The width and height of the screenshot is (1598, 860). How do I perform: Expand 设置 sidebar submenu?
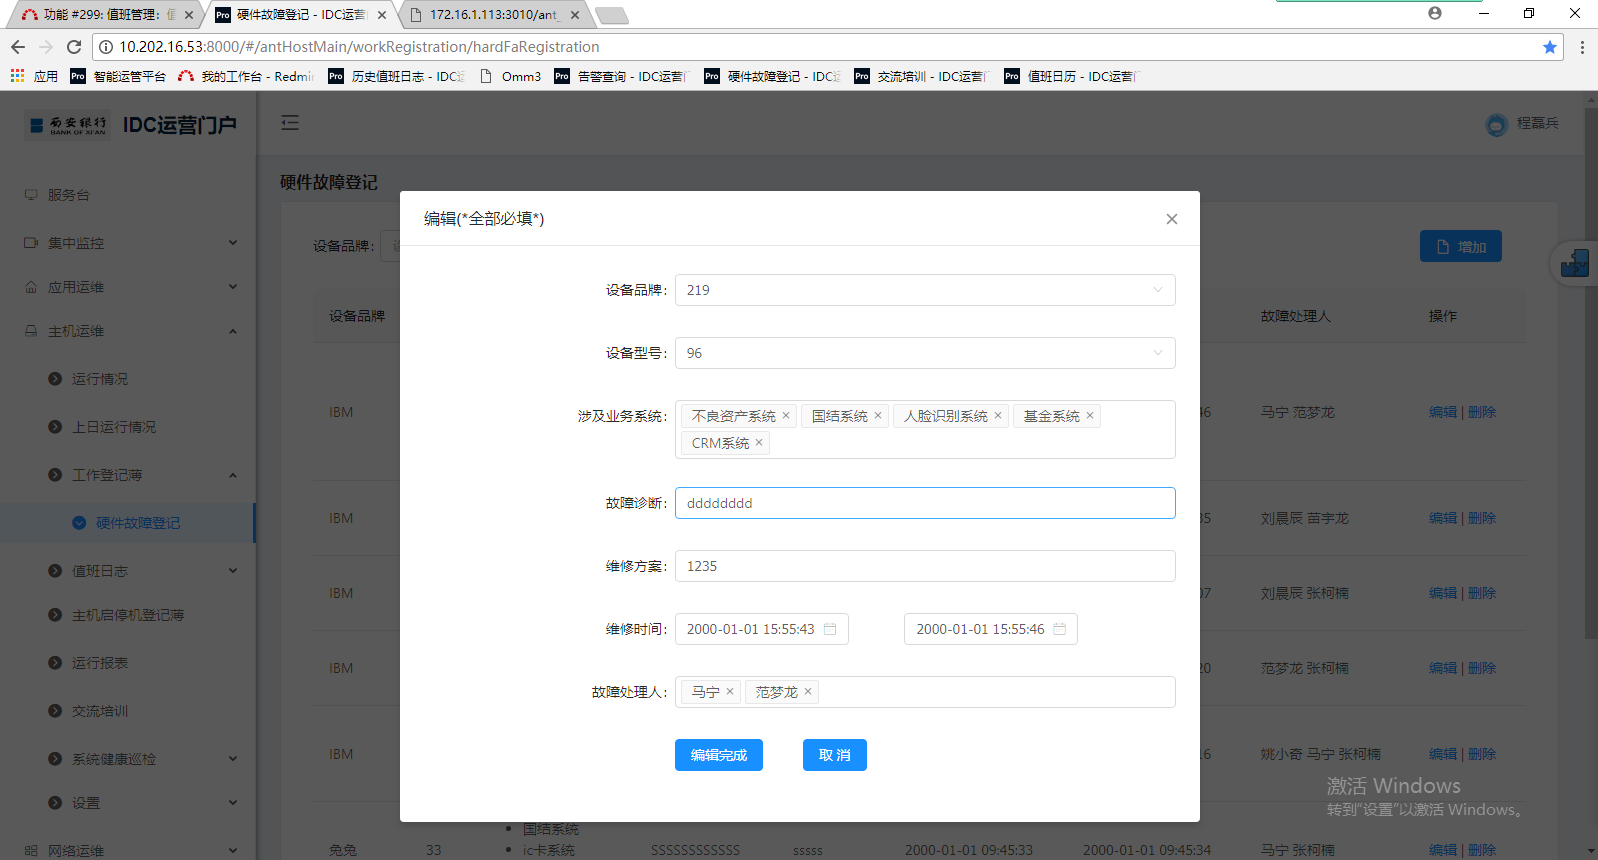(x=128, y=803)
